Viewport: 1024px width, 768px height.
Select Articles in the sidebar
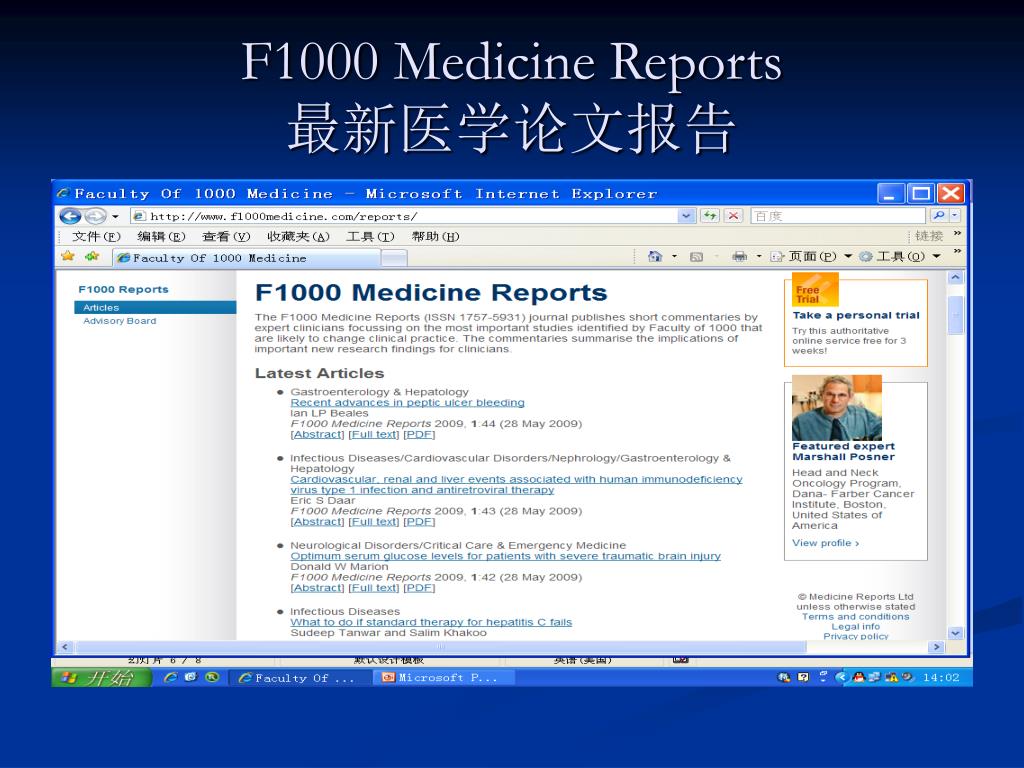(x=155, y=308)
